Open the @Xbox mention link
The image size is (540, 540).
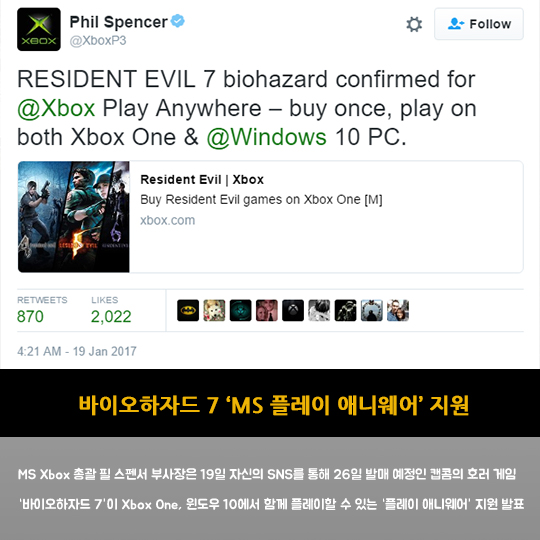(x=56, y=109)
